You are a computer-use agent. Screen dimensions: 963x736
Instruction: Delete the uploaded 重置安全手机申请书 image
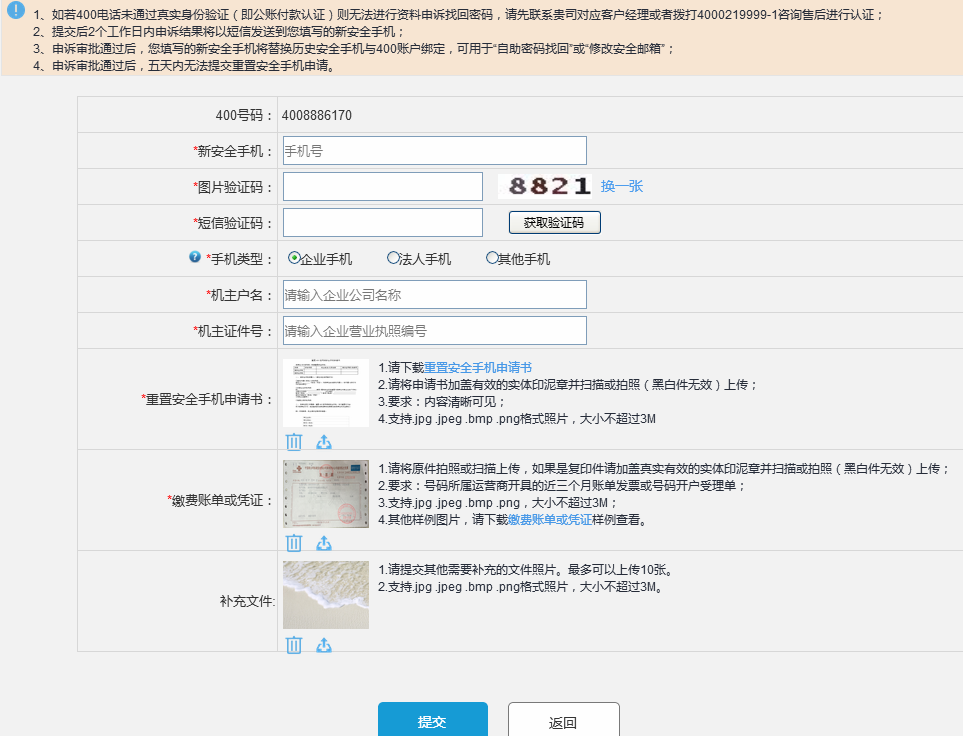tap(294, 441)
